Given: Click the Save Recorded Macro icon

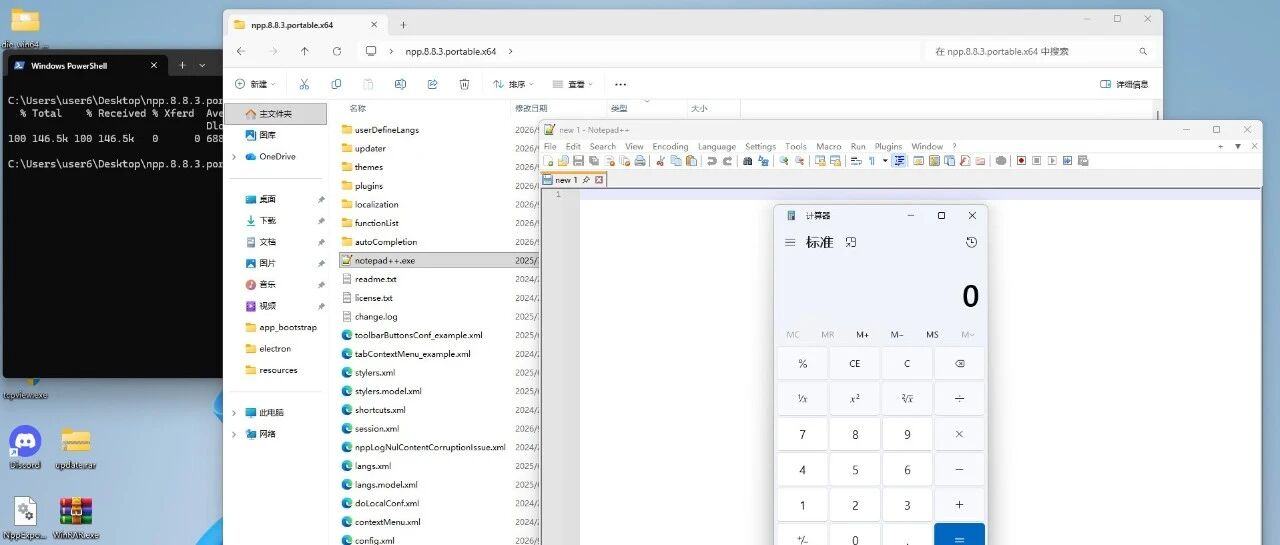Looking at the screenshot, I should 1082,160.
